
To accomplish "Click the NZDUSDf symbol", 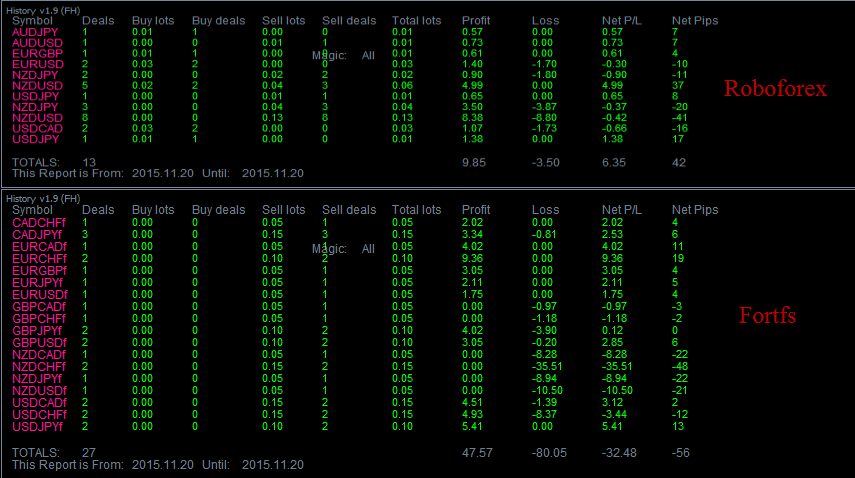I will [x=39, y=390].
